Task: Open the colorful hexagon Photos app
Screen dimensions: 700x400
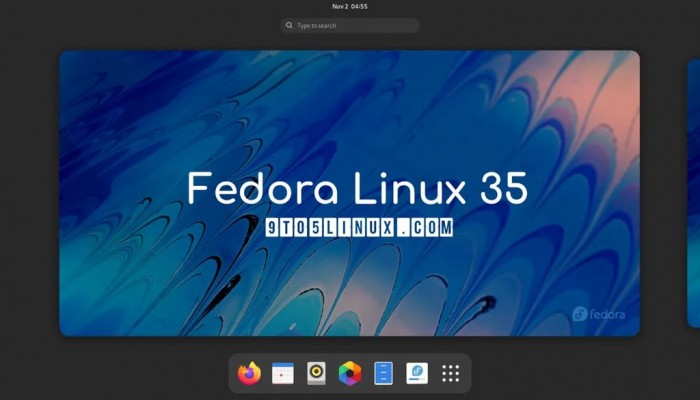Action: point(350,373)
